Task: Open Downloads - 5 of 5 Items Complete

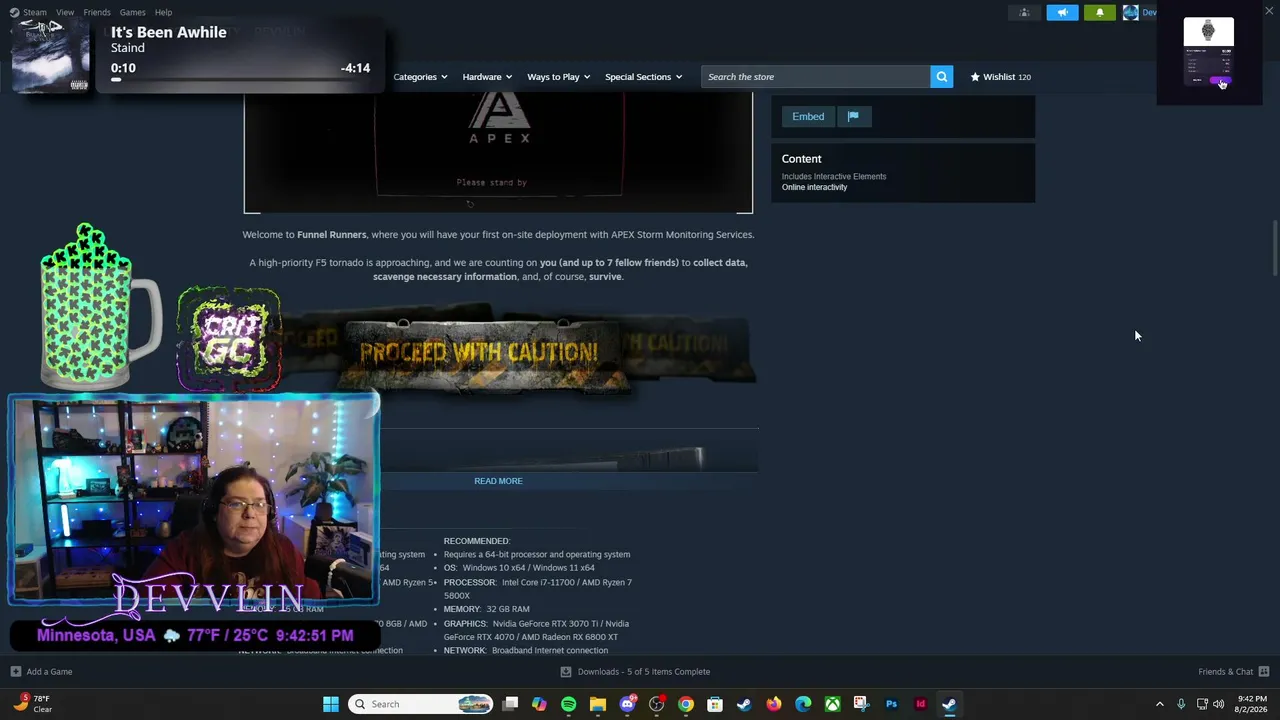Action: [x=643, y=672]
